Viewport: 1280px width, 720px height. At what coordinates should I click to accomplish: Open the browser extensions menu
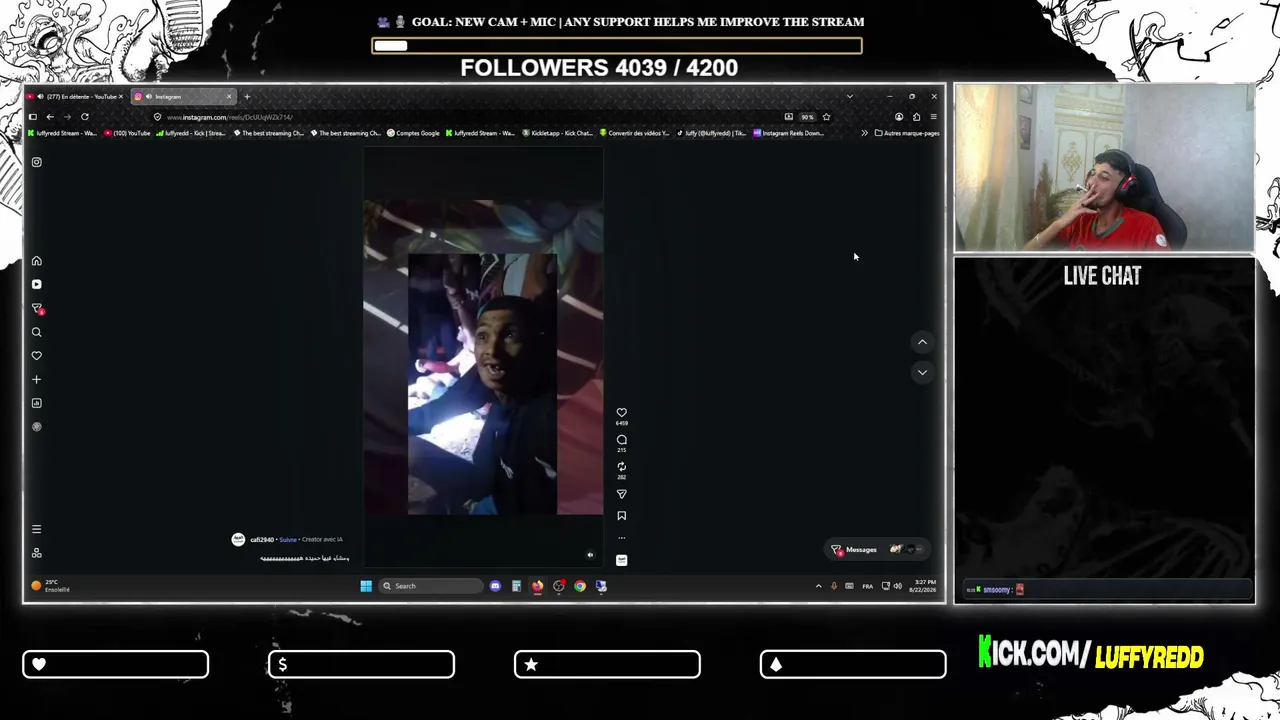click(x=916, y=117)
